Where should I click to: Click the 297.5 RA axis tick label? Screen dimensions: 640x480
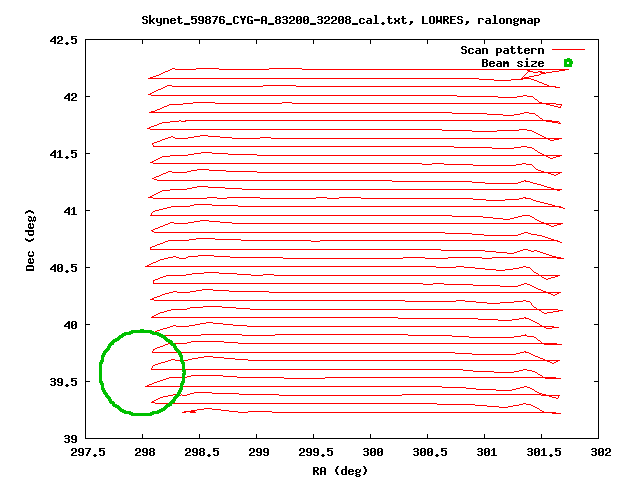click(x=88, y=452)
